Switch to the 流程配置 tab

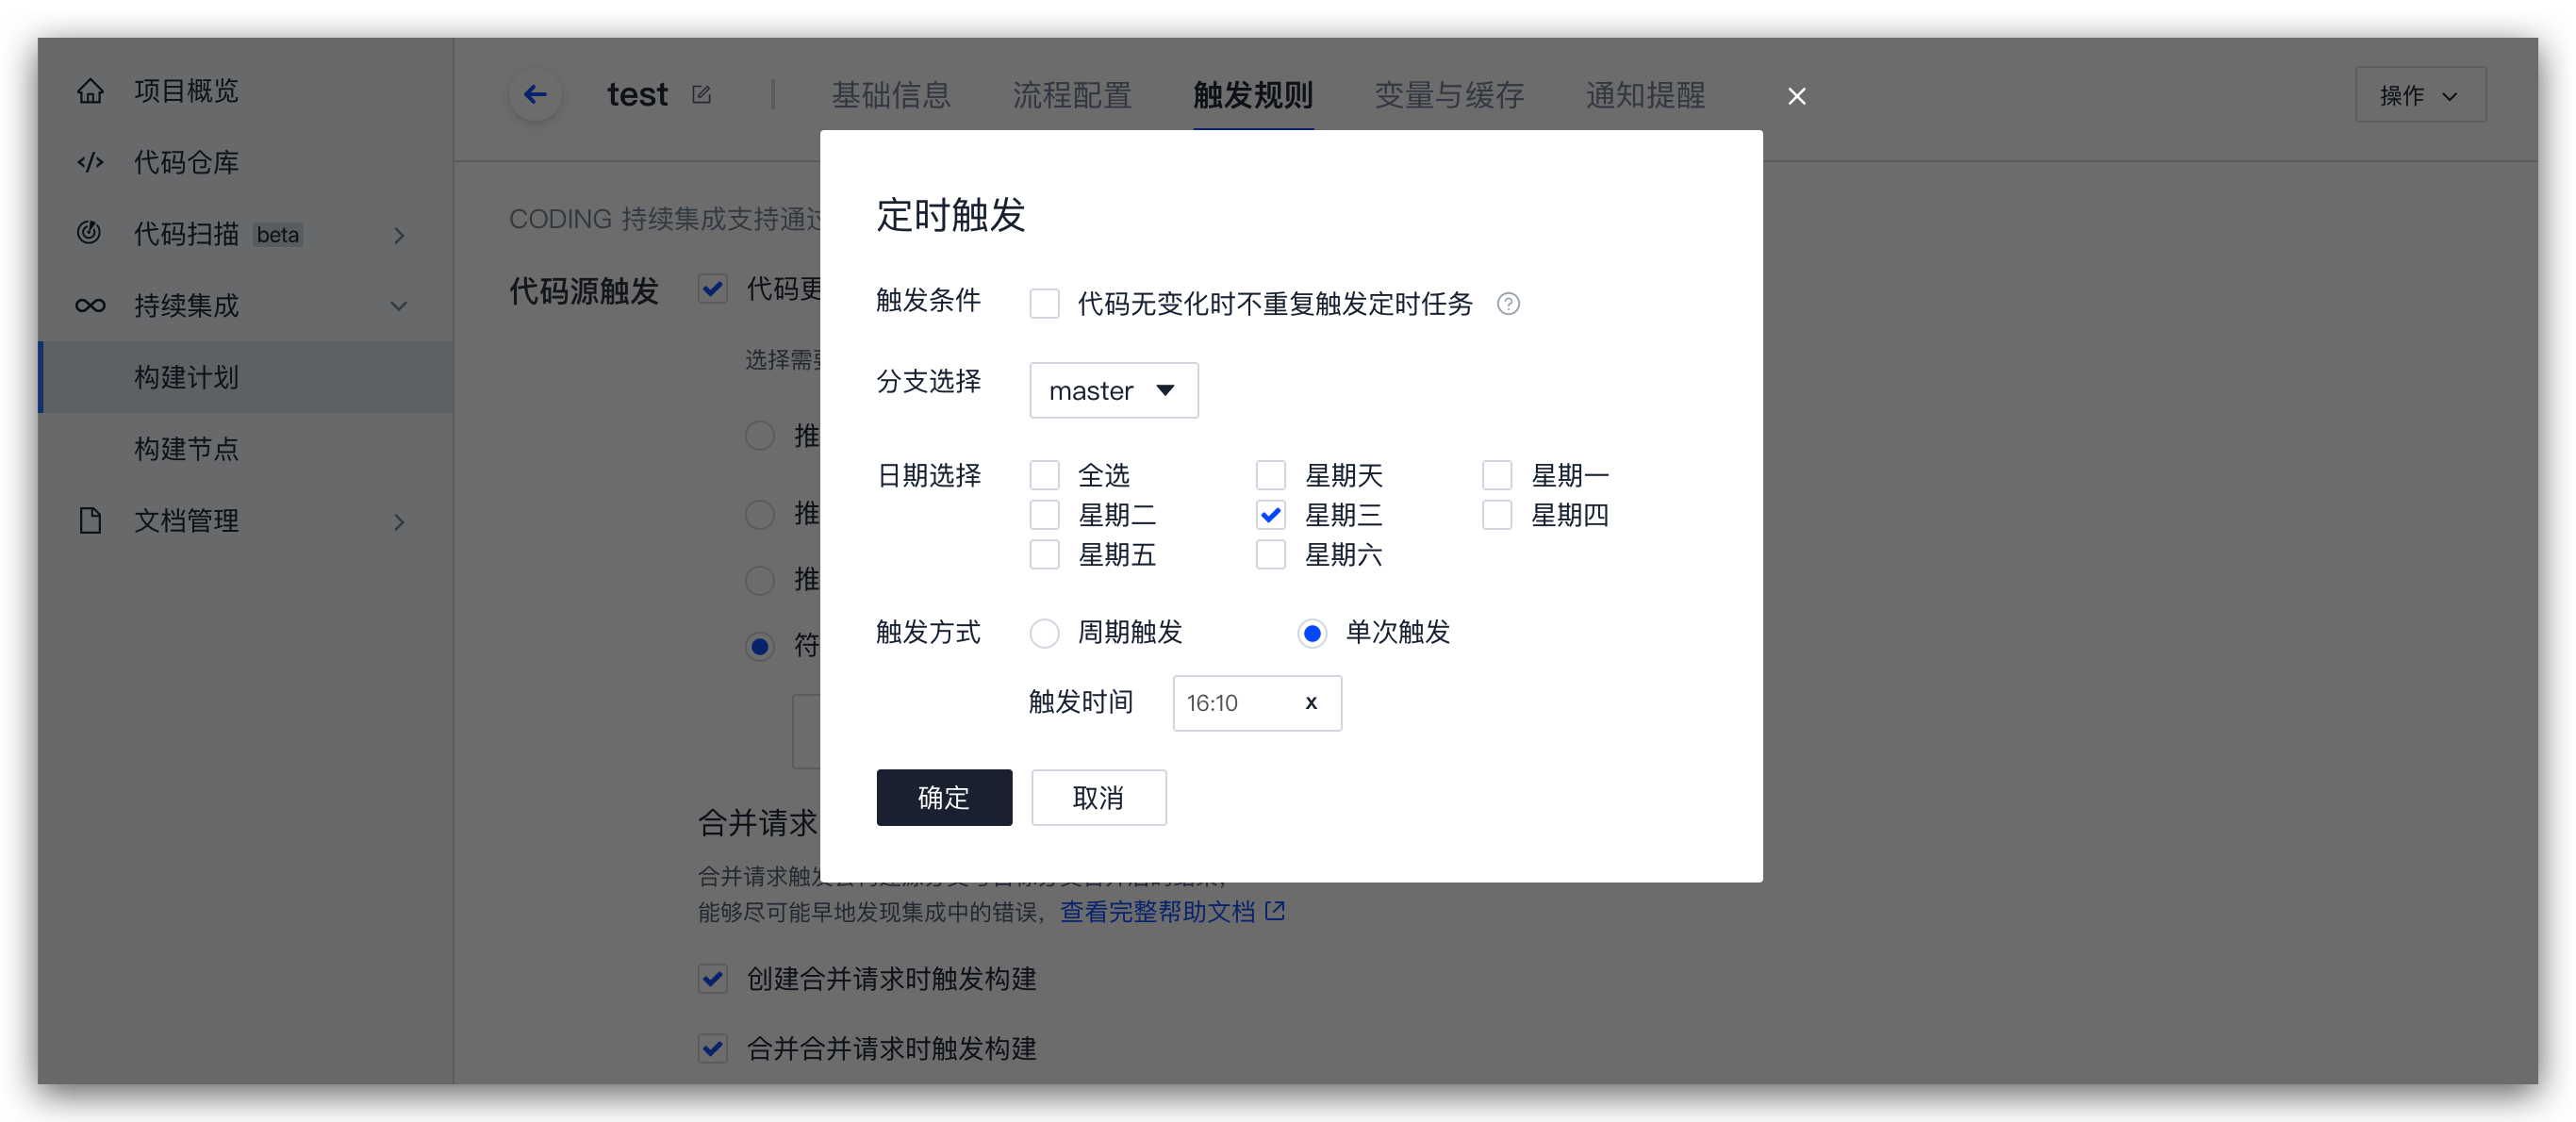pos(1072,95)
